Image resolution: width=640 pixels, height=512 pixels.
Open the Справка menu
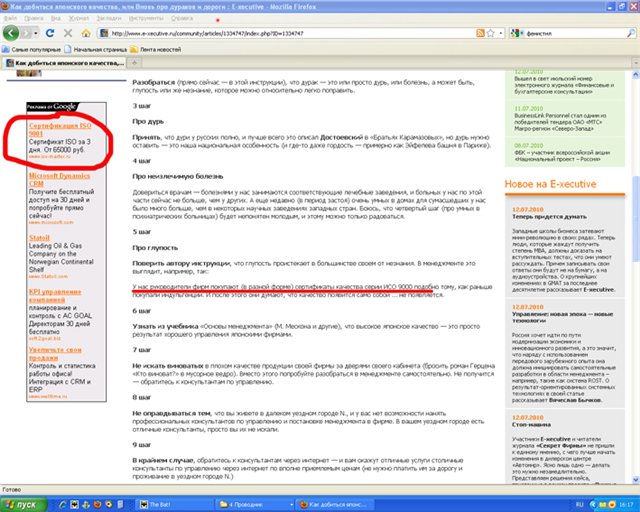[x=182, y=18]
